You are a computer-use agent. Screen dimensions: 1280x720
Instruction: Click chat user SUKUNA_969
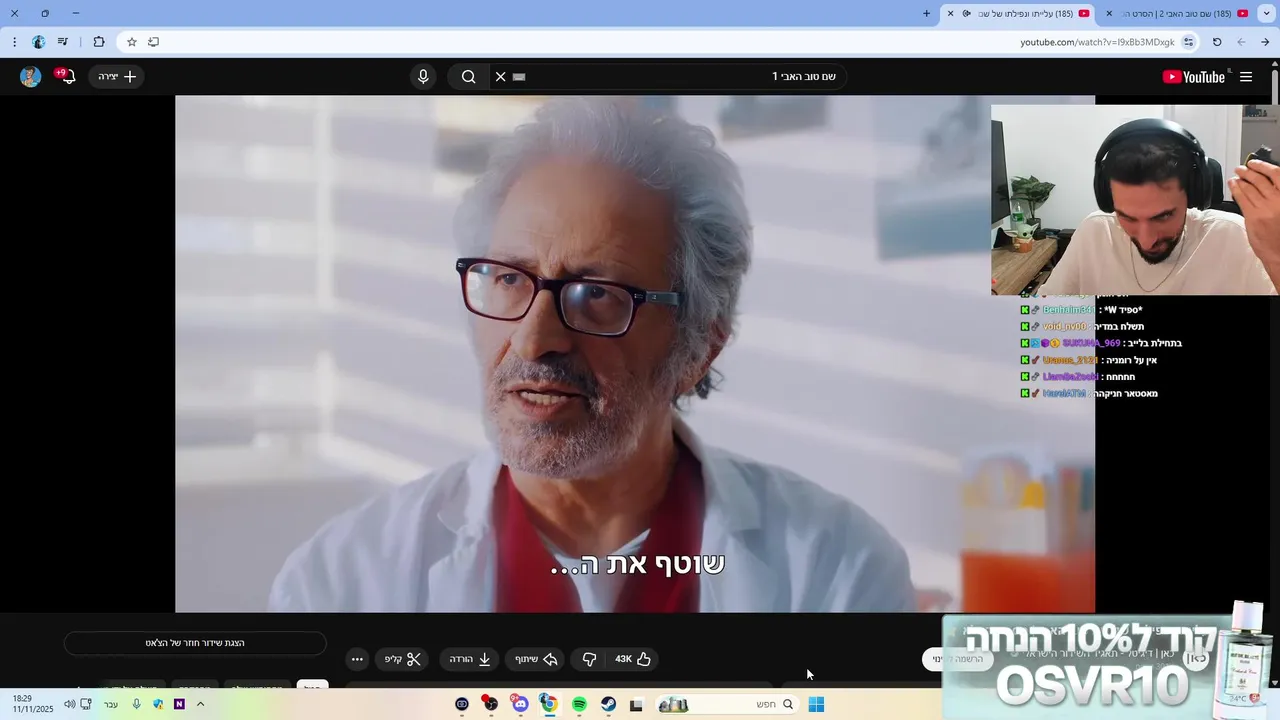pos(1091,343)
